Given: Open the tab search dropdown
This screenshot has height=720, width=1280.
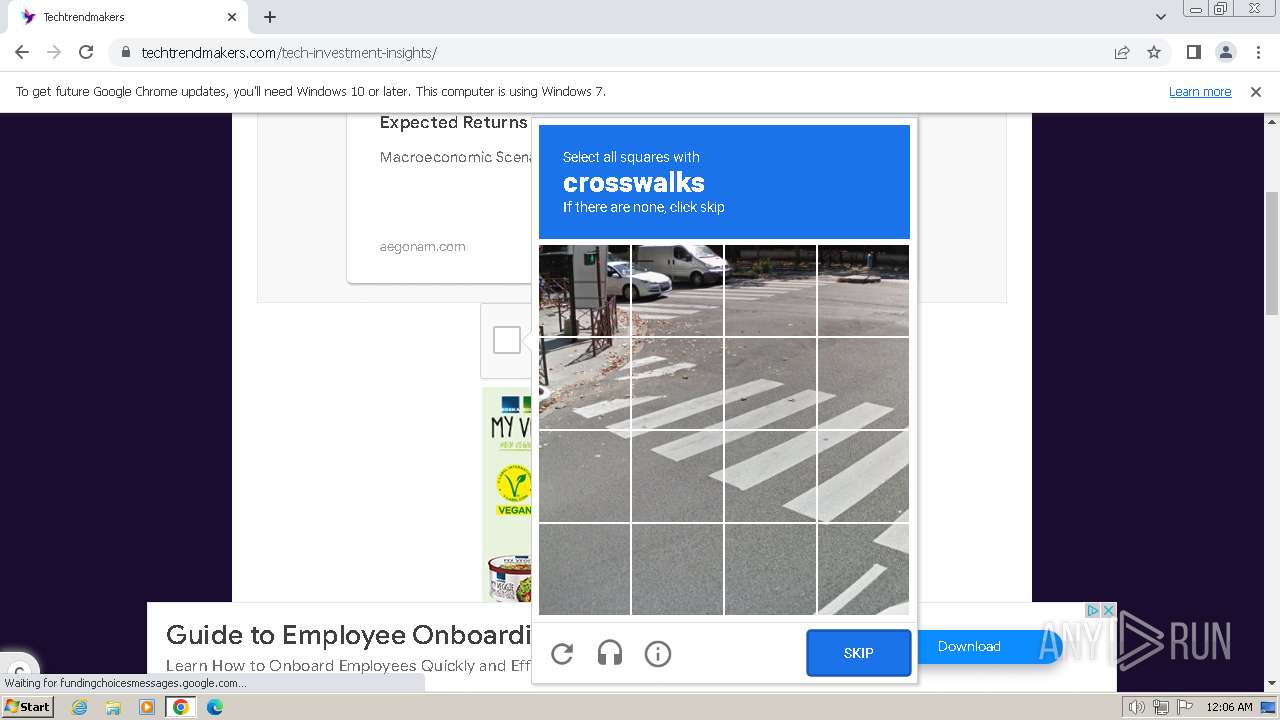Looking at the screenshot, I should point(1161,17).
